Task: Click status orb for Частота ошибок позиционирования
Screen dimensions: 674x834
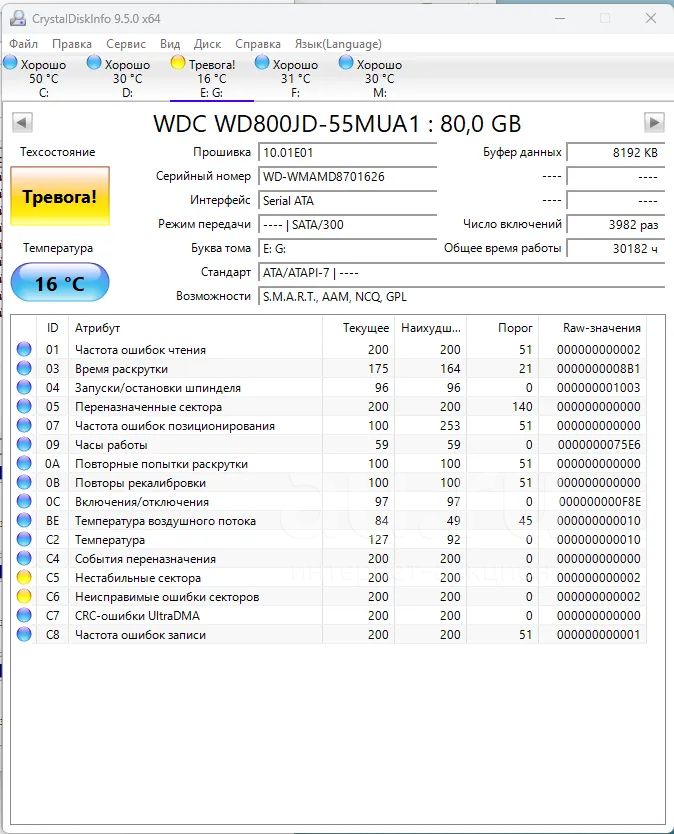Action: point(24,426)
